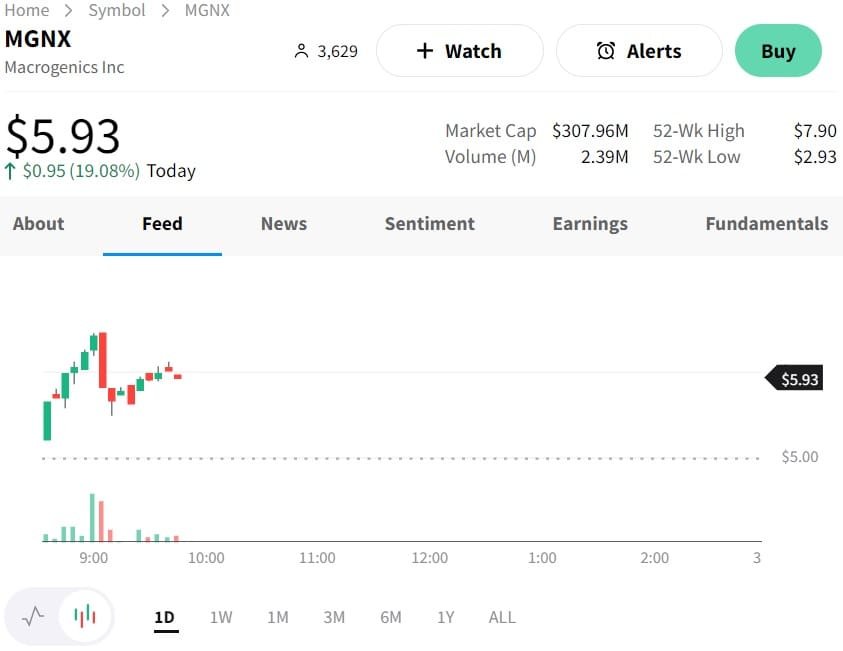843x651 pixels.
Task: Select the 1Y time range
Action: [446, 617]
